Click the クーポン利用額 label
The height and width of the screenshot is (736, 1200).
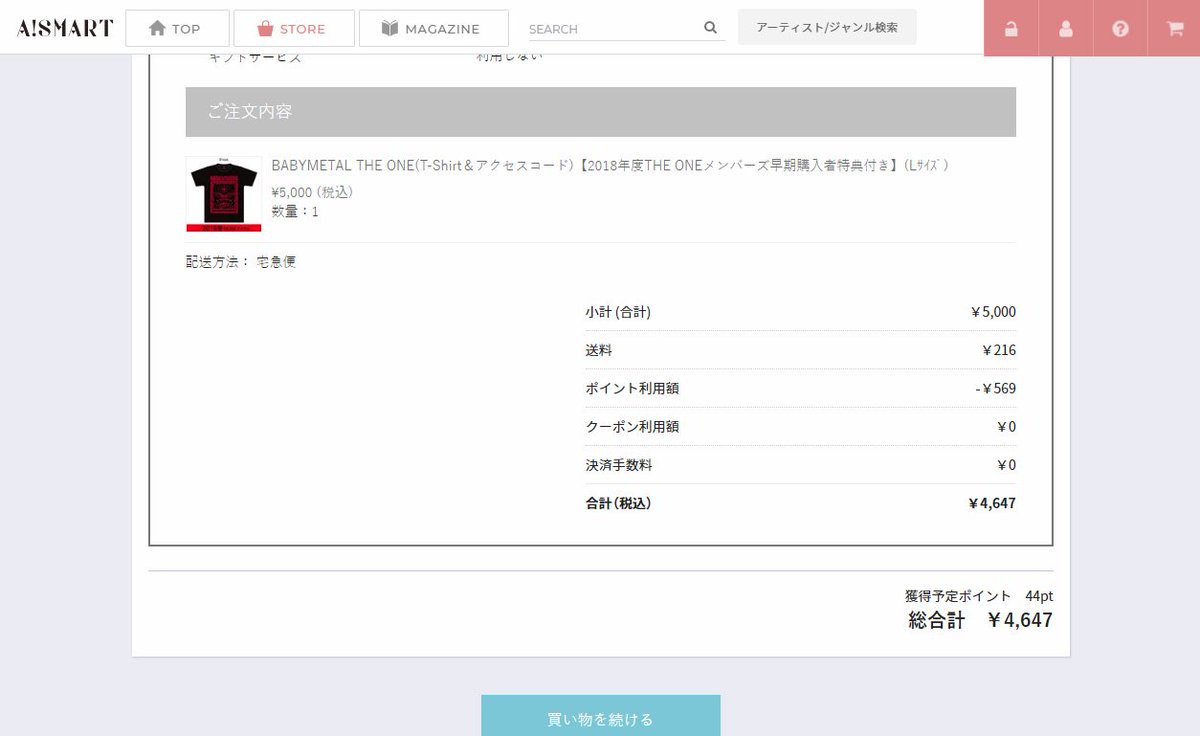click(632, 427)
